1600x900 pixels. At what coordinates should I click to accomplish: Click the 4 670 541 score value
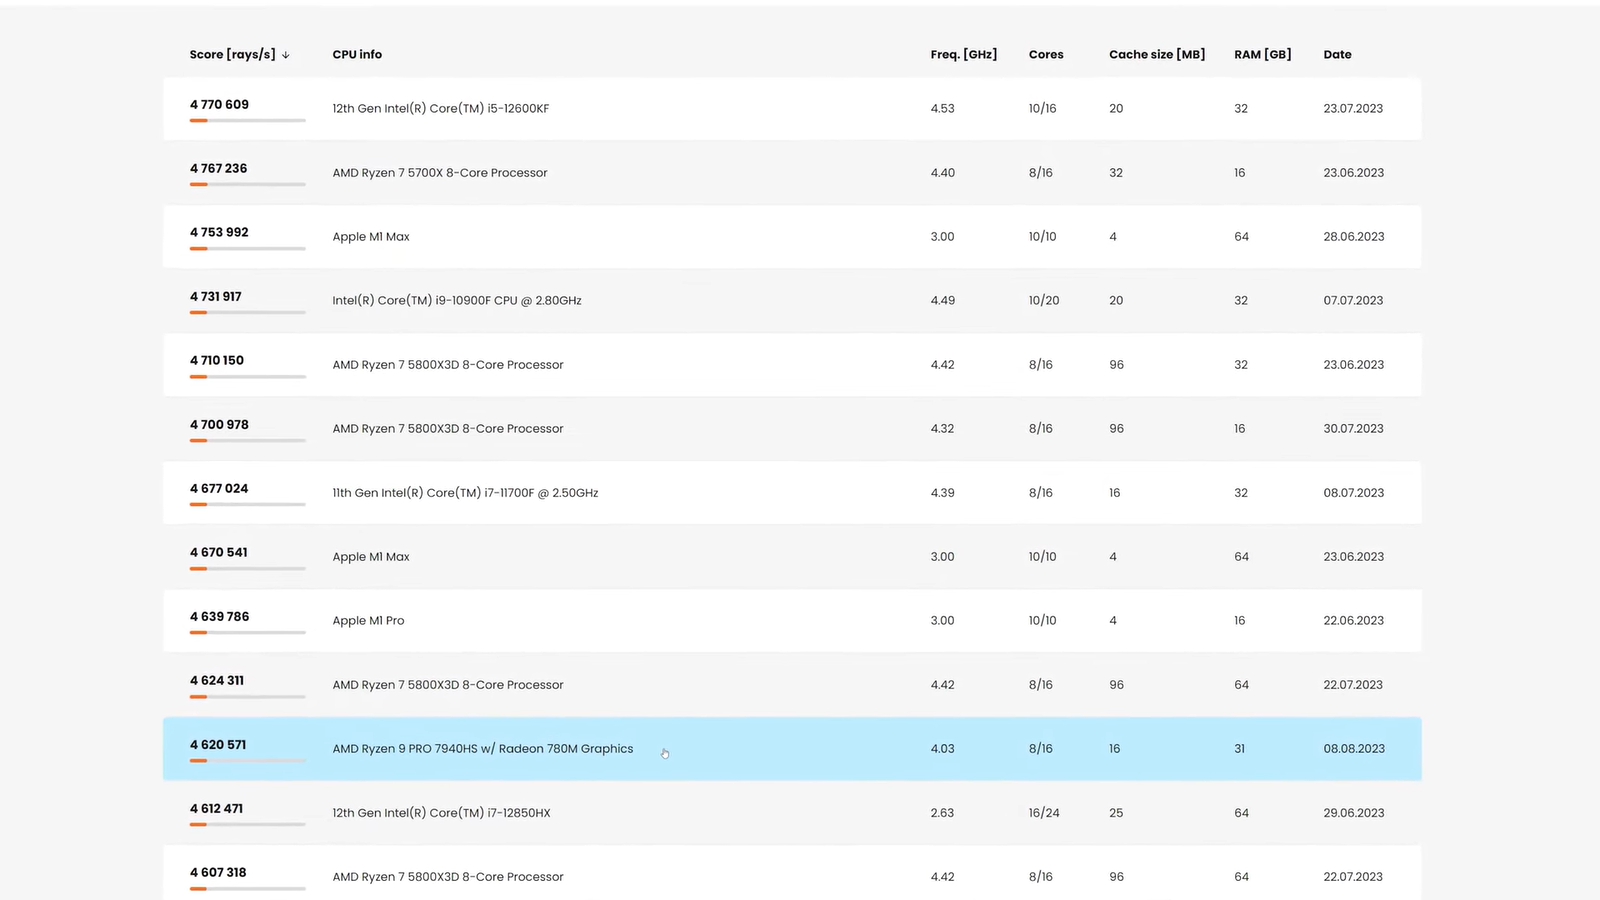point(218,552)
